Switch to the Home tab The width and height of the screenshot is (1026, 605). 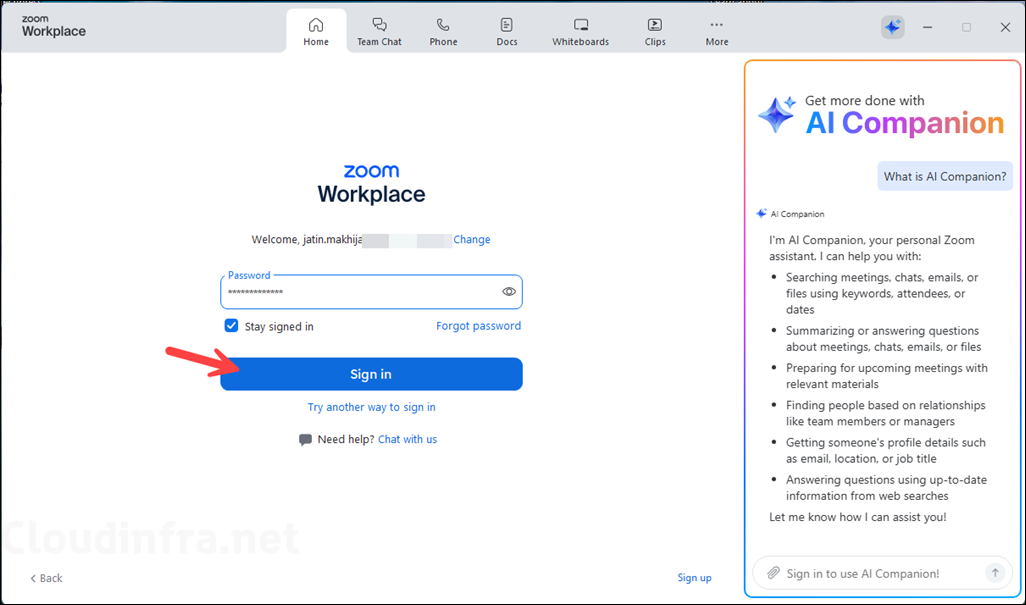click(316, 28)
